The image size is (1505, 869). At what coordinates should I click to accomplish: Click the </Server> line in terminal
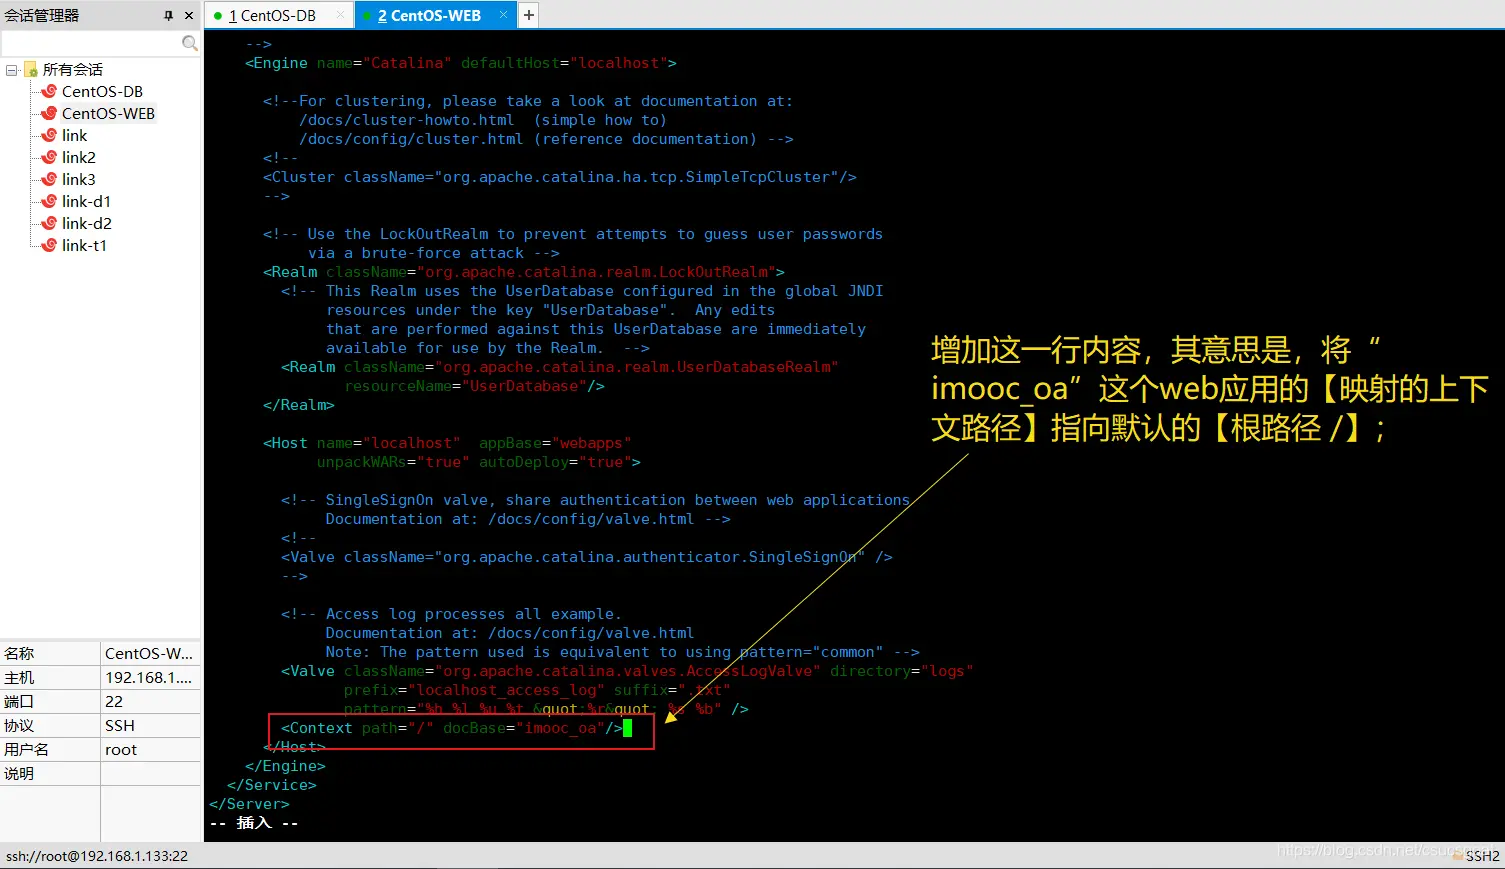(249, 804)
